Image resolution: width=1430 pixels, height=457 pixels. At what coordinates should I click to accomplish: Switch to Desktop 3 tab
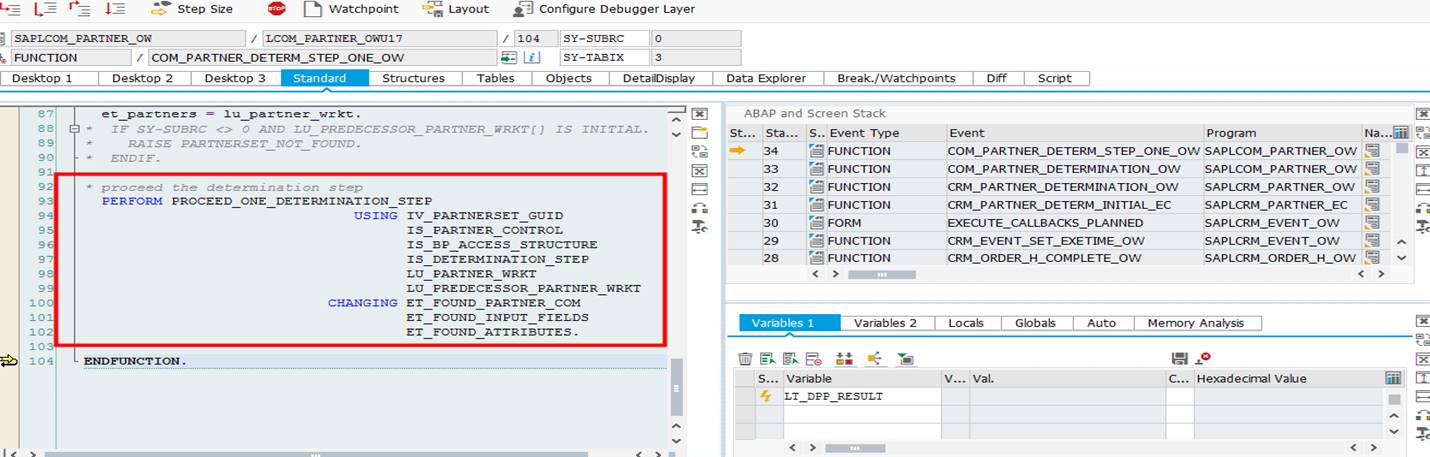tap(235, 78)
